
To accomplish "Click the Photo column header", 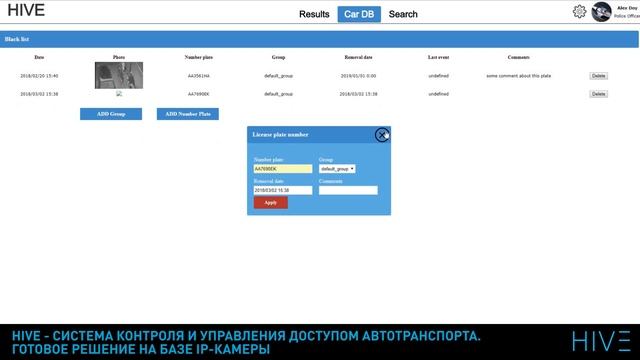I will pyautogui.click(x=119, y=57).
